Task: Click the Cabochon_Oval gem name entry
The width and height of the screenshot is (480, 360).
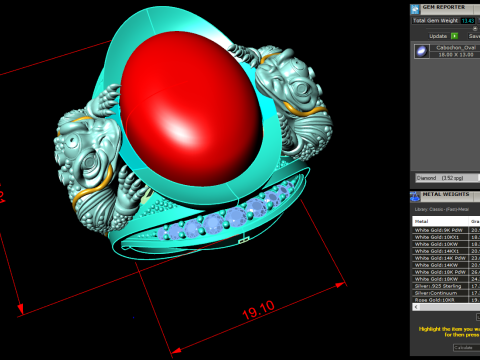Action: pyautogui.click(x=456, y=48)
